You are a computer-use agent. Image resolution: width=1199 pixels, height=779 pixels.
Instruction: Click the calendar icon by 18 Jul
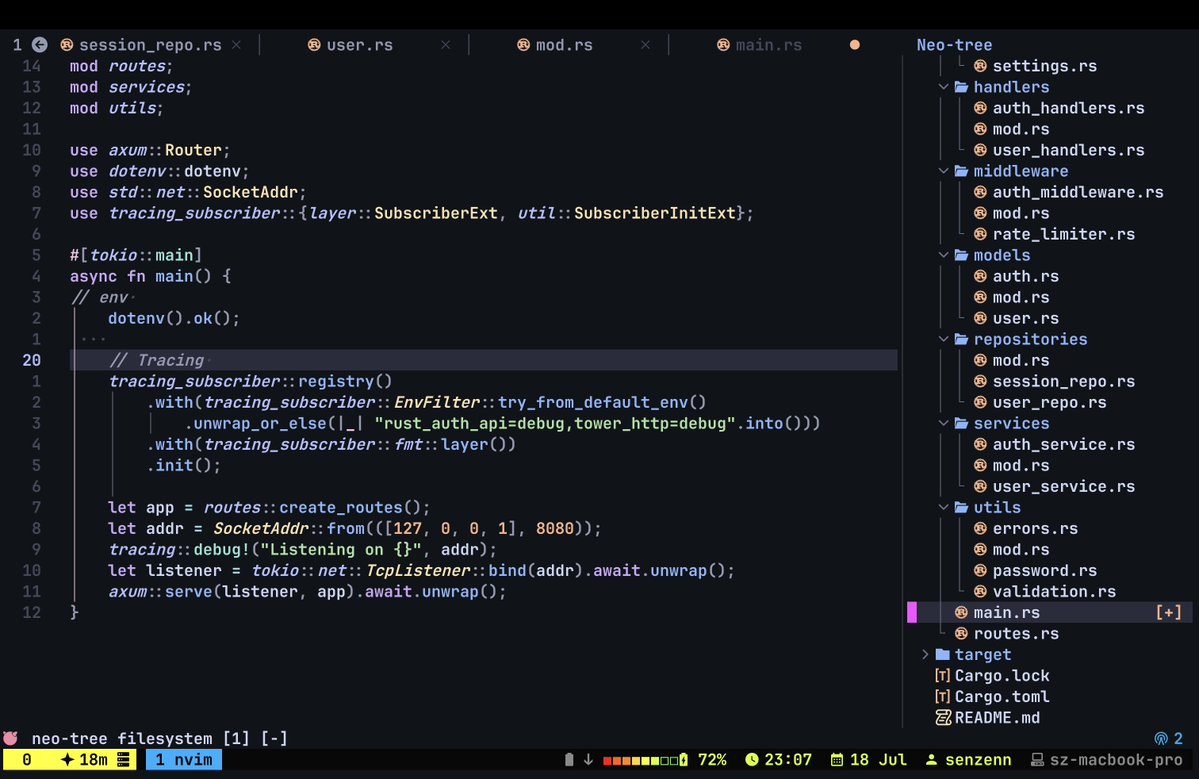837,760
